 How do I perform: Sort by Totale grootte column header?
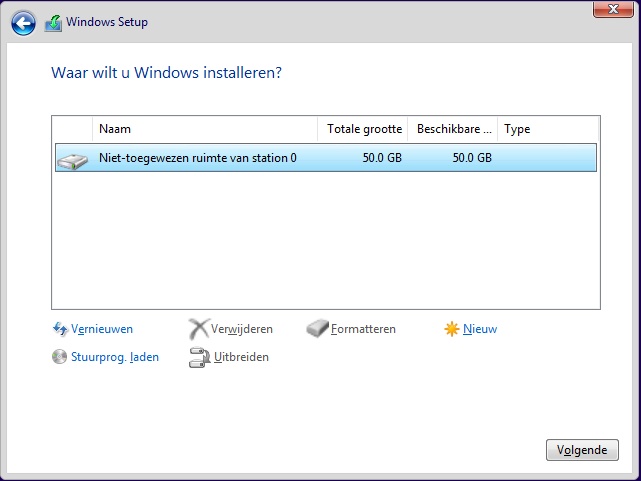[x=364, y=129]
